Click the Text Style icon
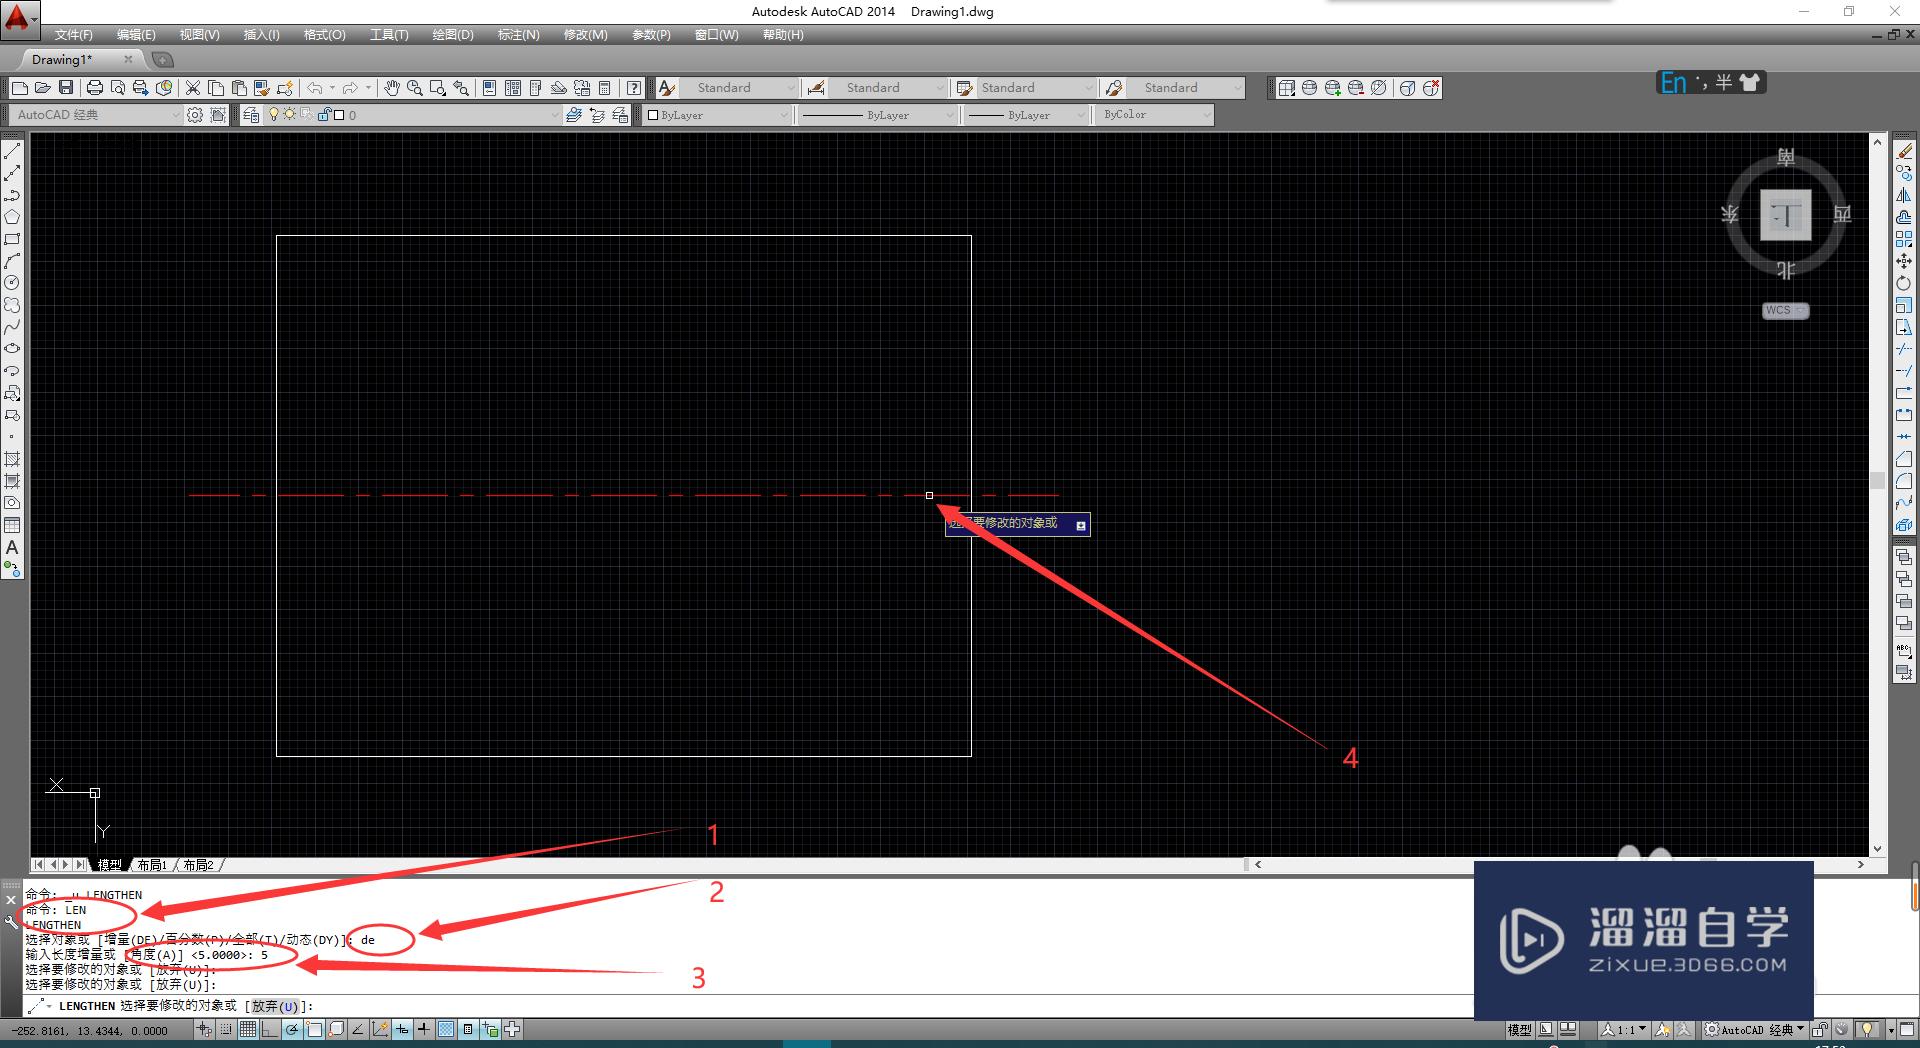Viewport: 1920px width, 1048px height. pyautogui.click(x=667, y=88)
